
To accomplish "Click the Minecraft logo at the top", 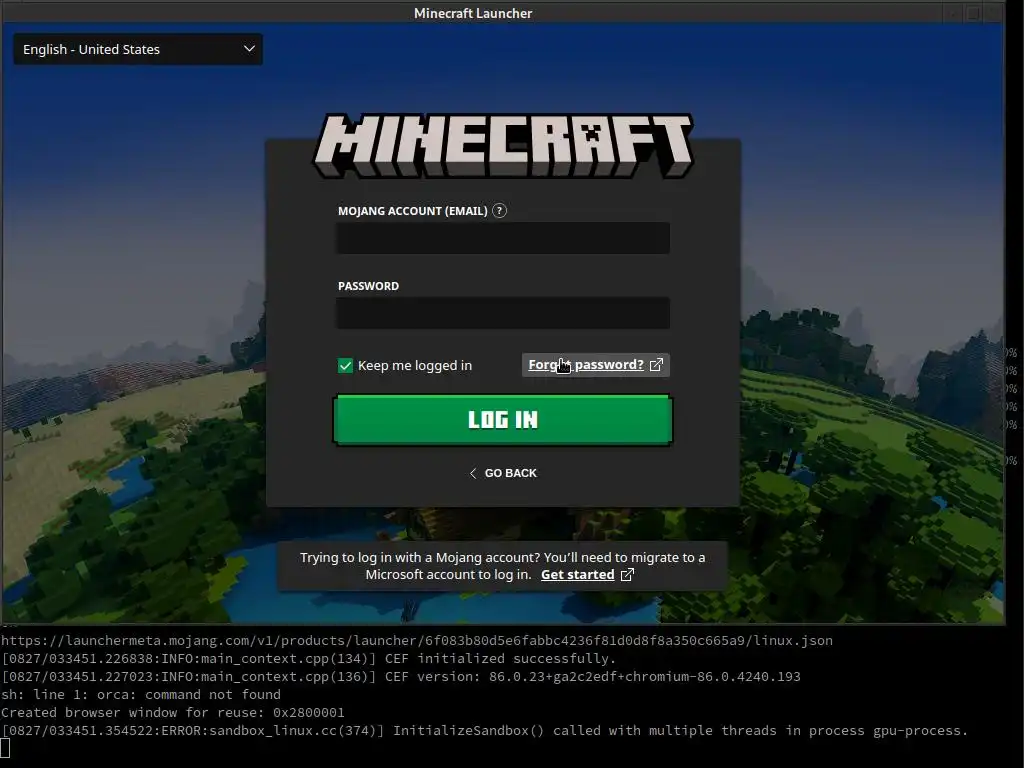I will 503,146.
